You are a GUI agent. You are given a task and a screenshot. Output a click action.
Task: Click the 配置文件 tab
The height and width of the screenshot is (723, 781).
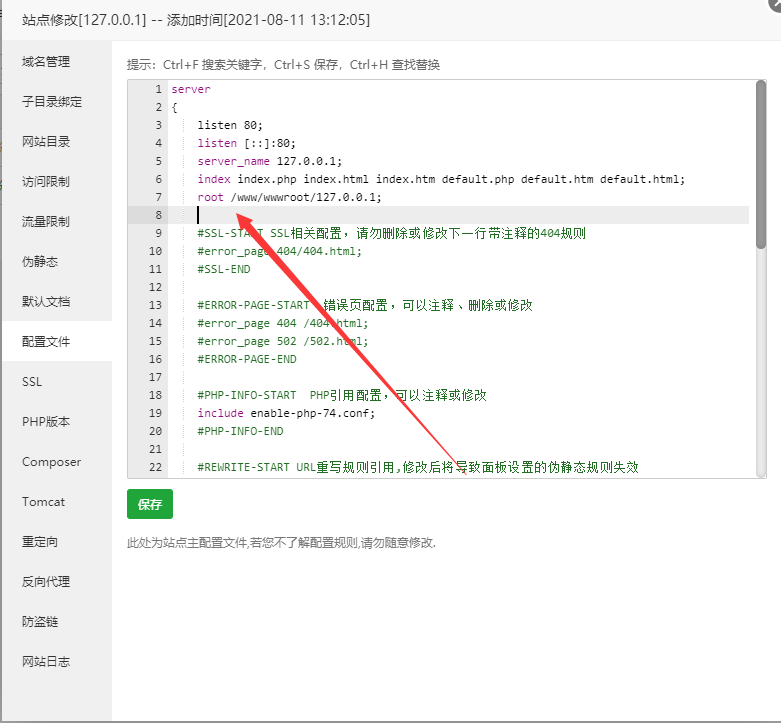click(46, 342)
